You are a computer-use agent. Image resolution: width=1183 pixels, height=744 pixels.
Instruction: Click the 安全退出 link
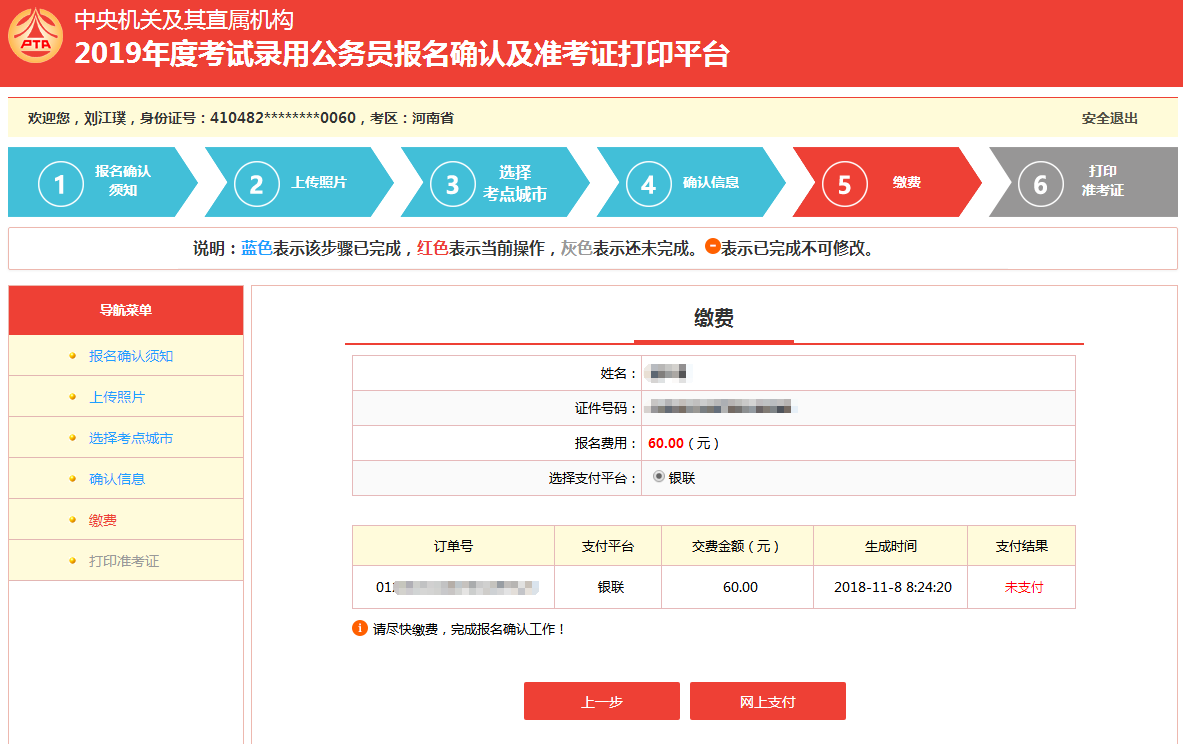pos(1109,118)
